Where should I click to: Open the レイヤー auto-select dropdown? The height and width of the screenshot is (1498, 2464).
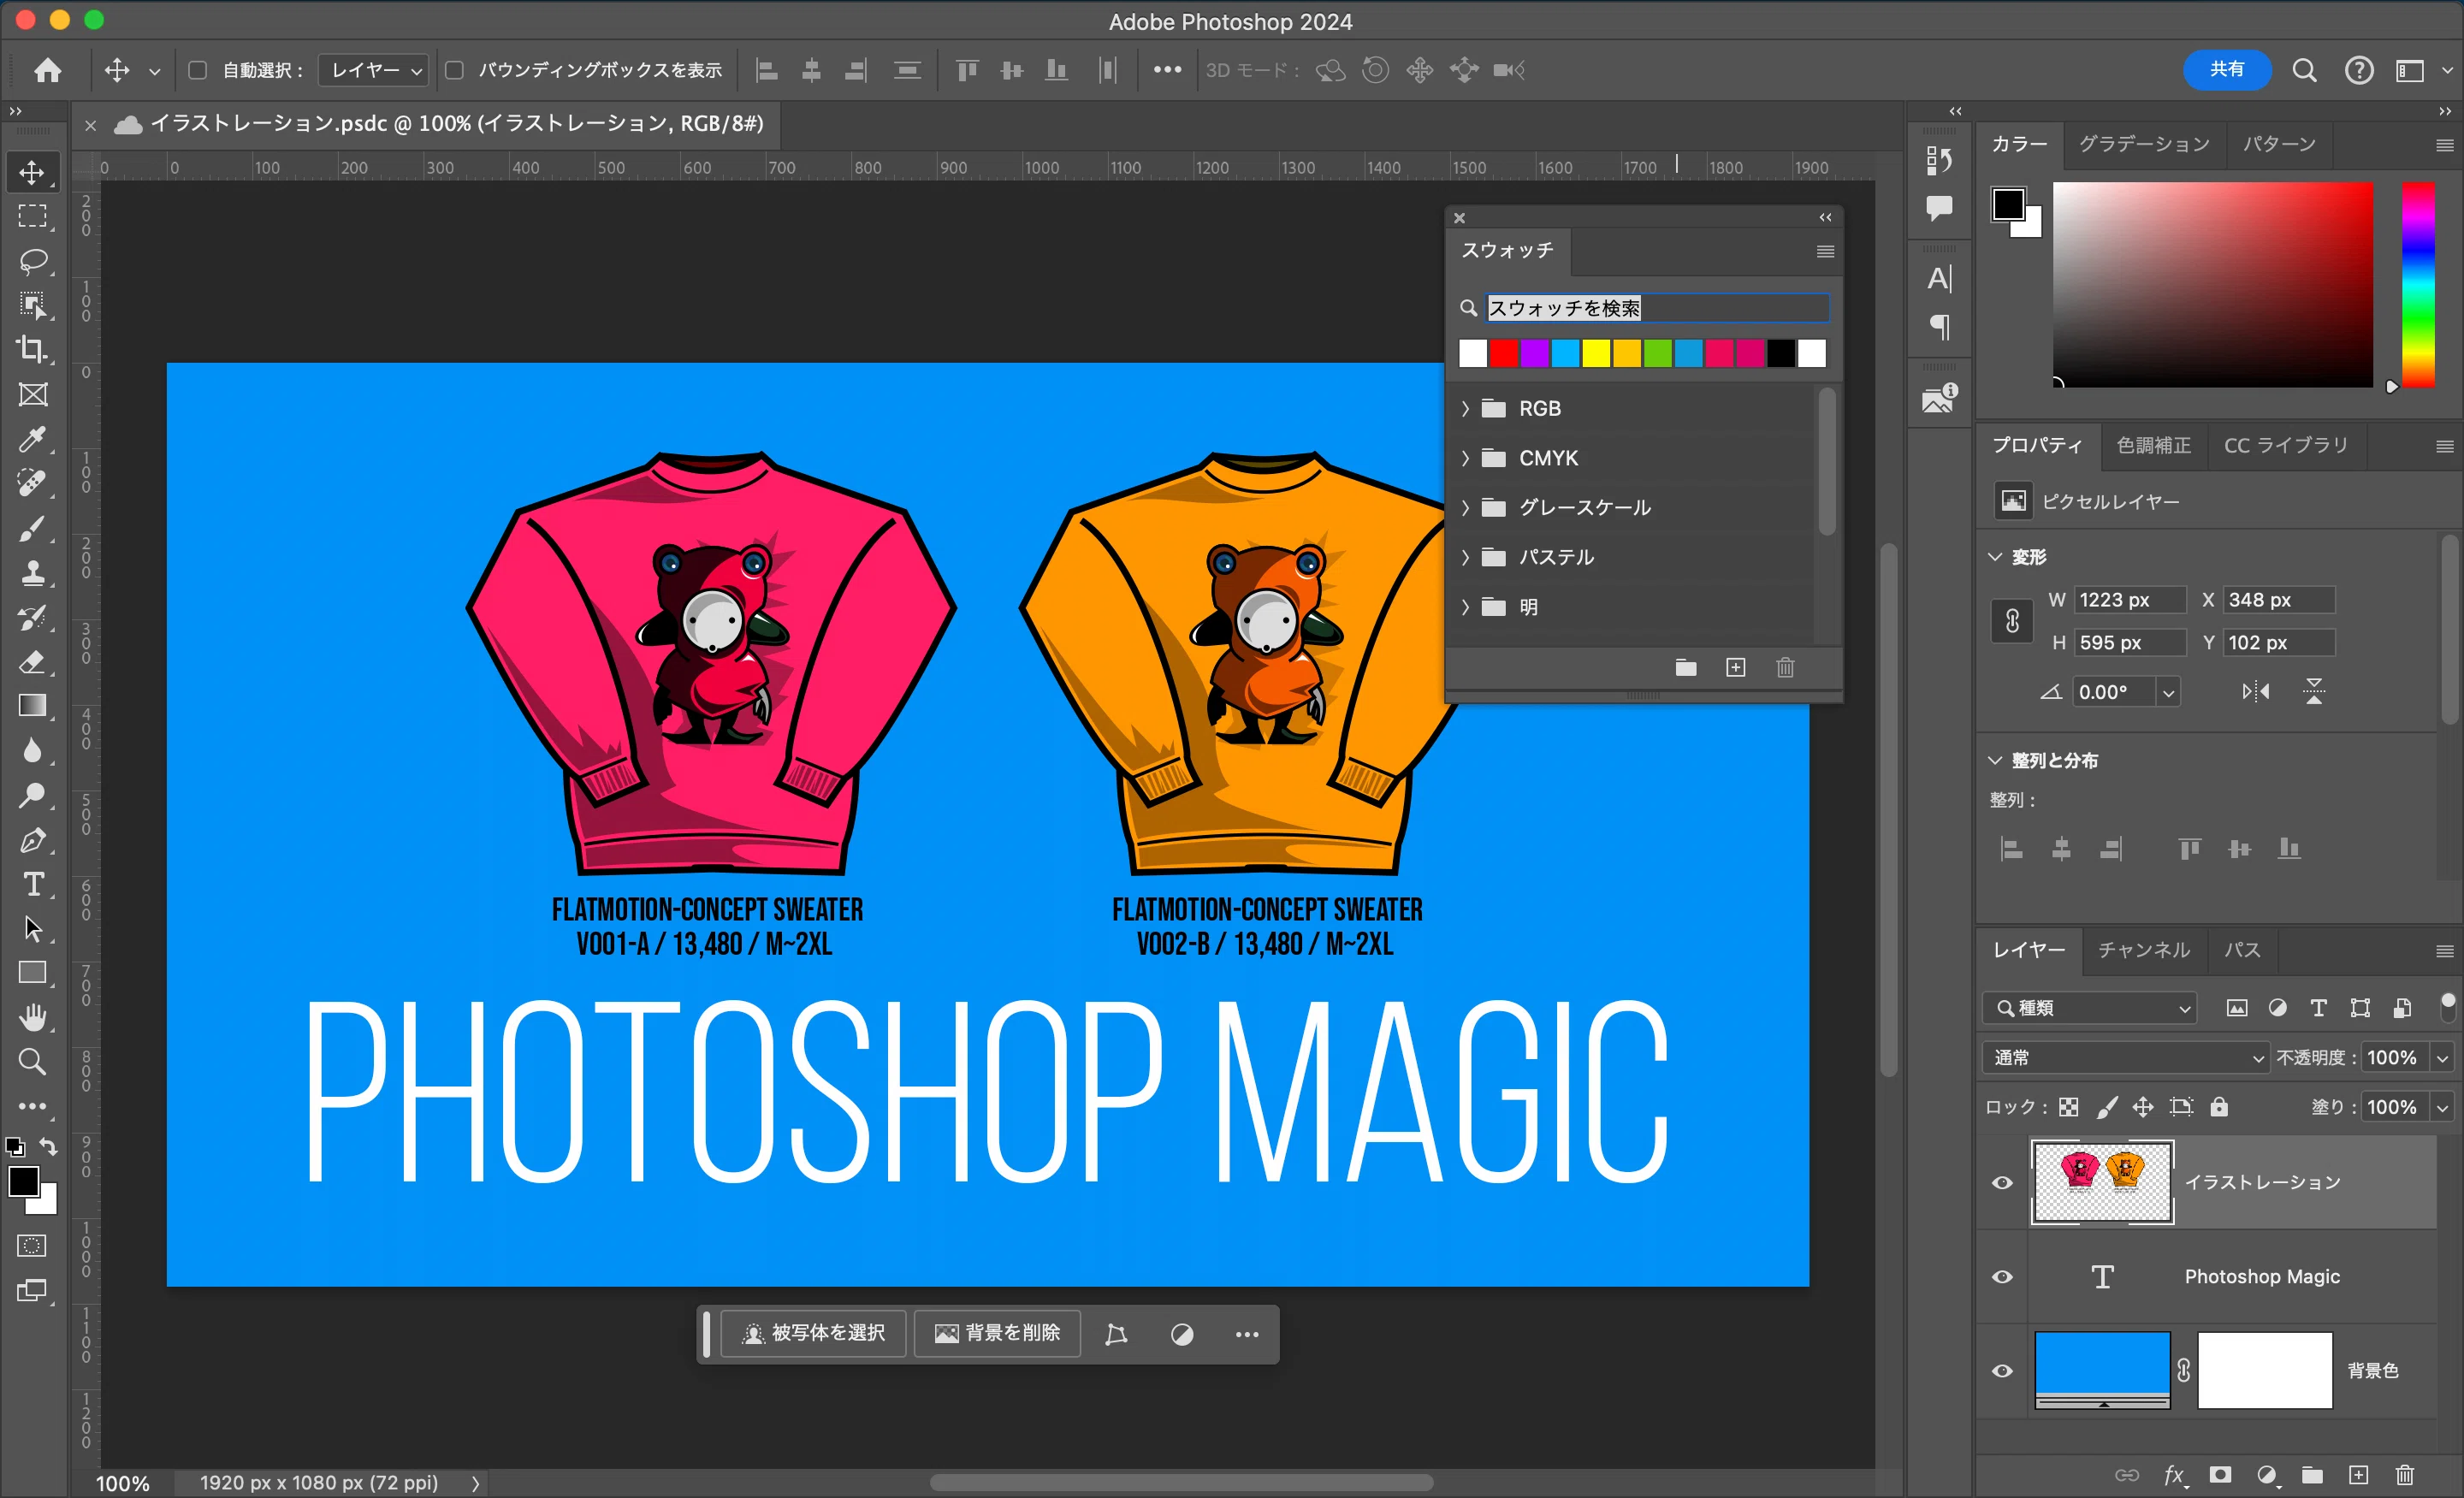click(374, 70)
